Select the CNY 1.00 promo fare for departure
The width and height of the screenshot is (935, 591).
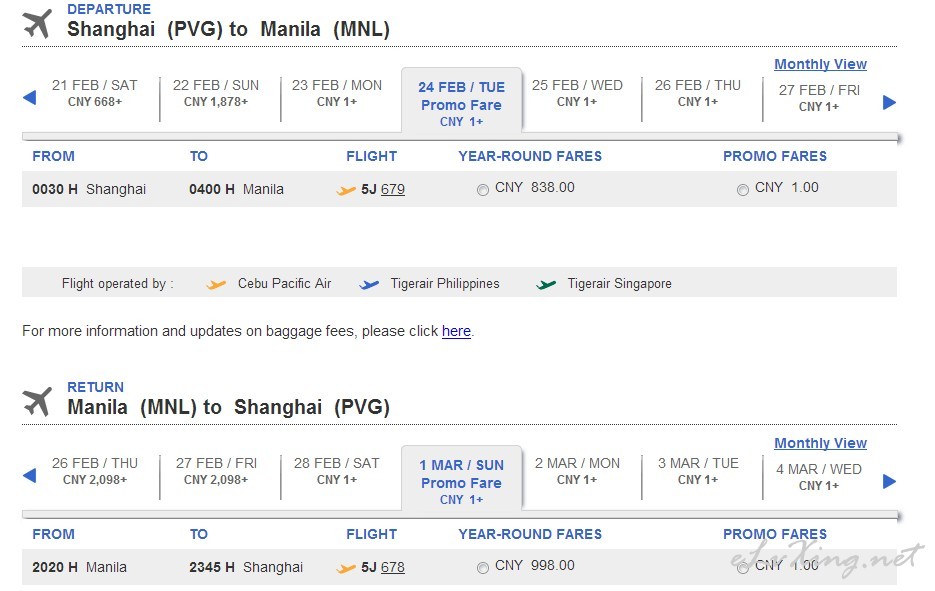pos(742,190)
